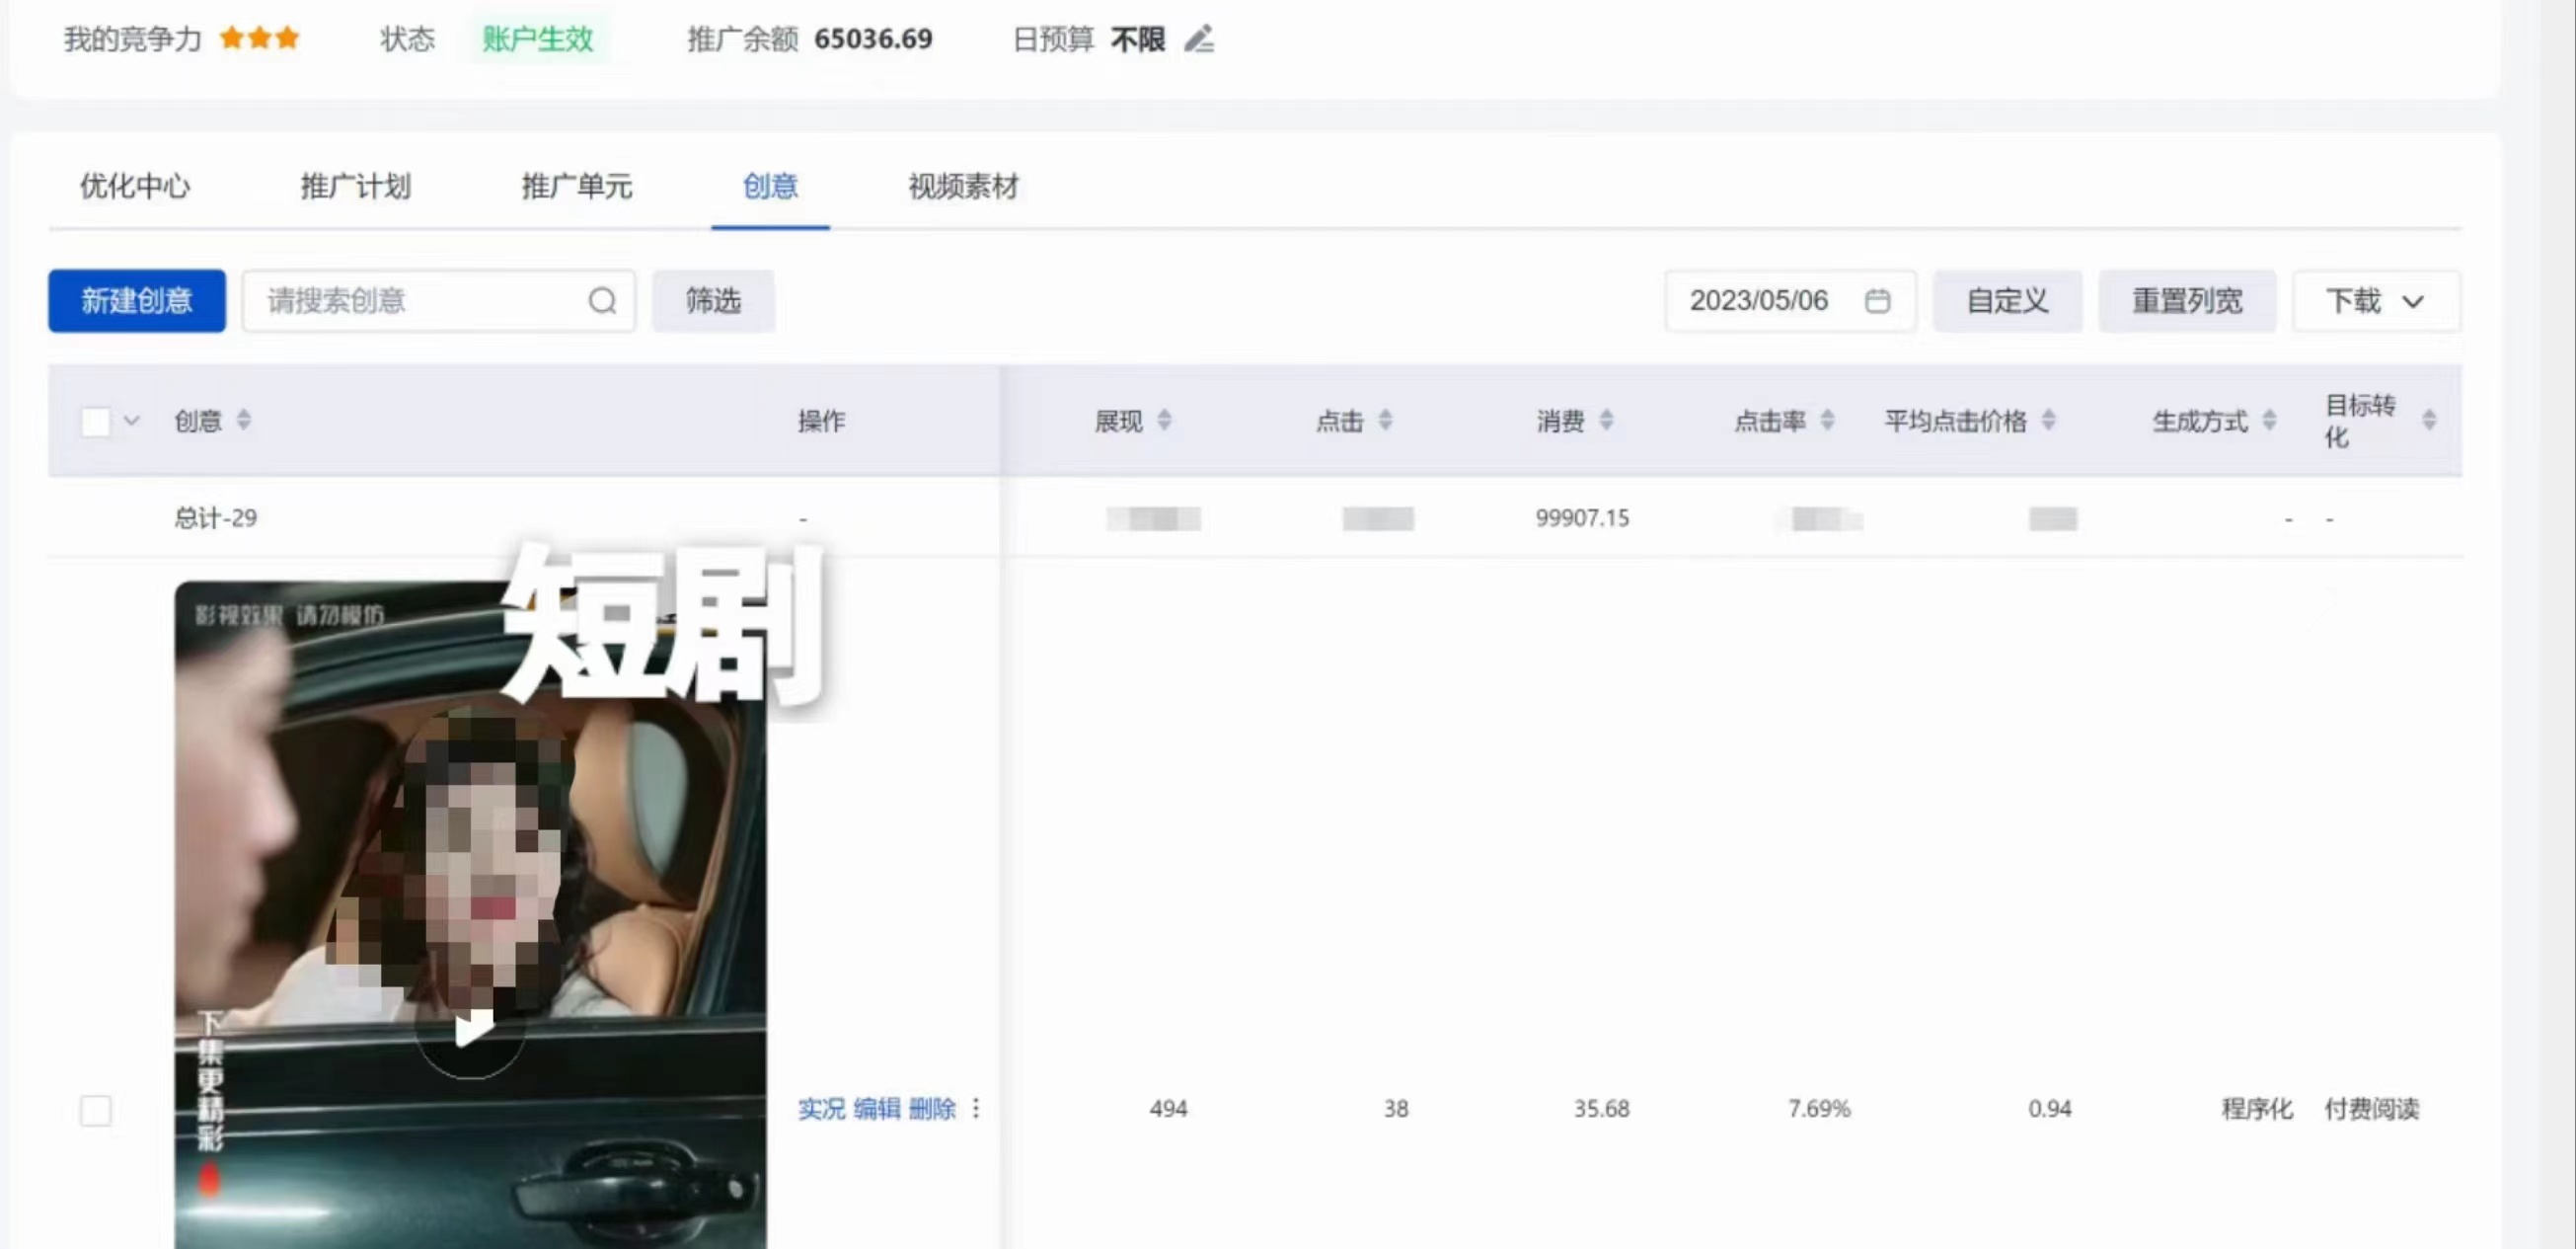Open 实况 link for creative
Image resolution: width=2576 pixels, height=1249 pixels.
[x=821, y=1108]
